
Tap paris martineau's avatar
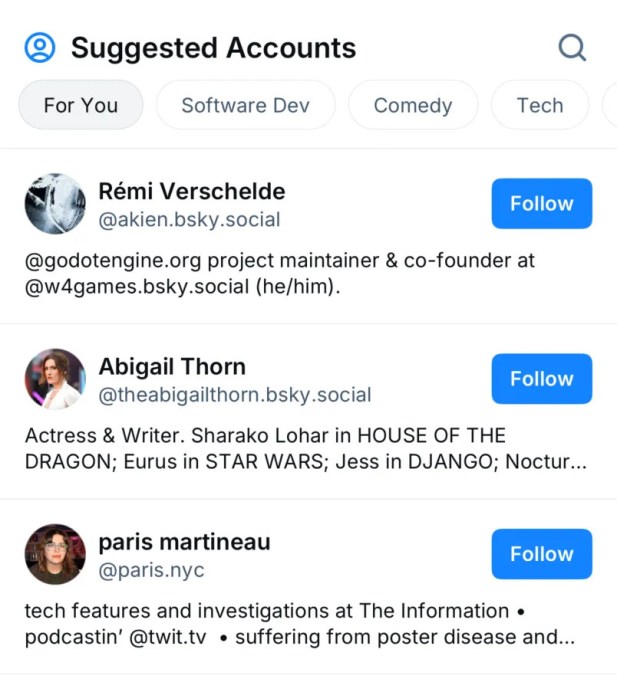(55, 554)
